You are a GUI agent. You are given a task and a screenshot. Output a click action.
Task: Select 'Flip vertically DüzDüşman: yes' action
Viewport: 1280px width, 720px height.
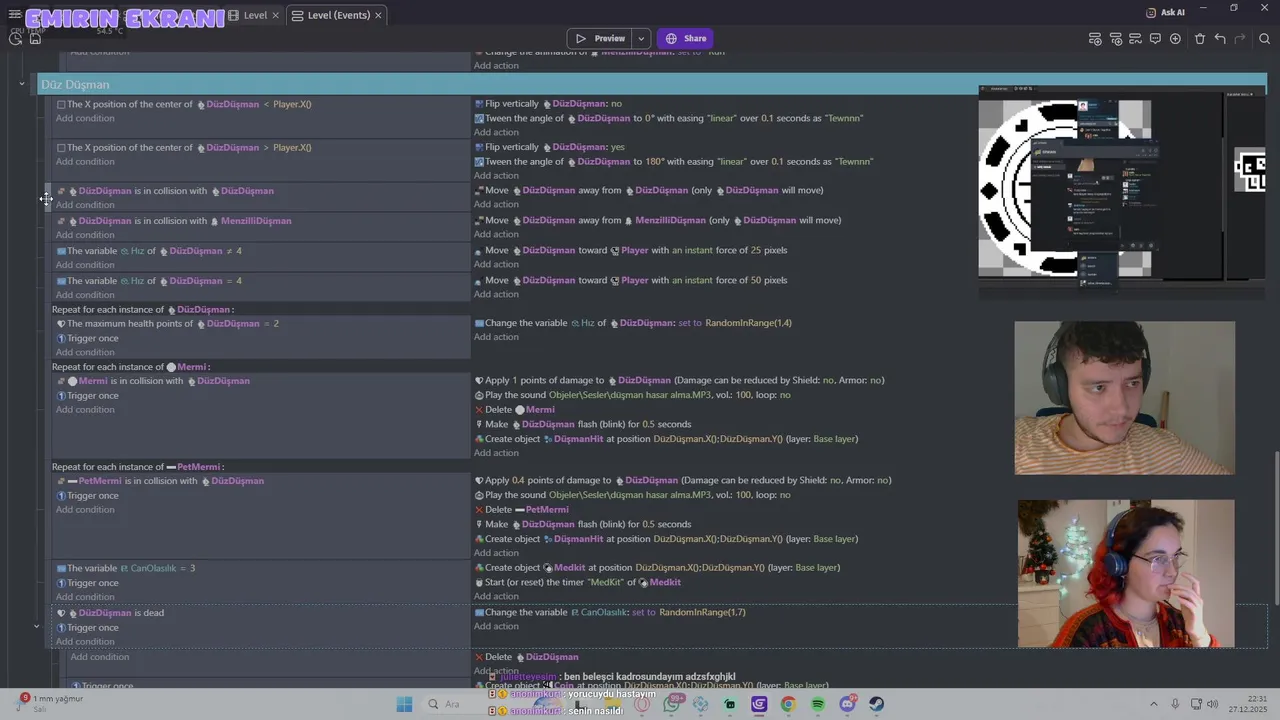(550, 147)
